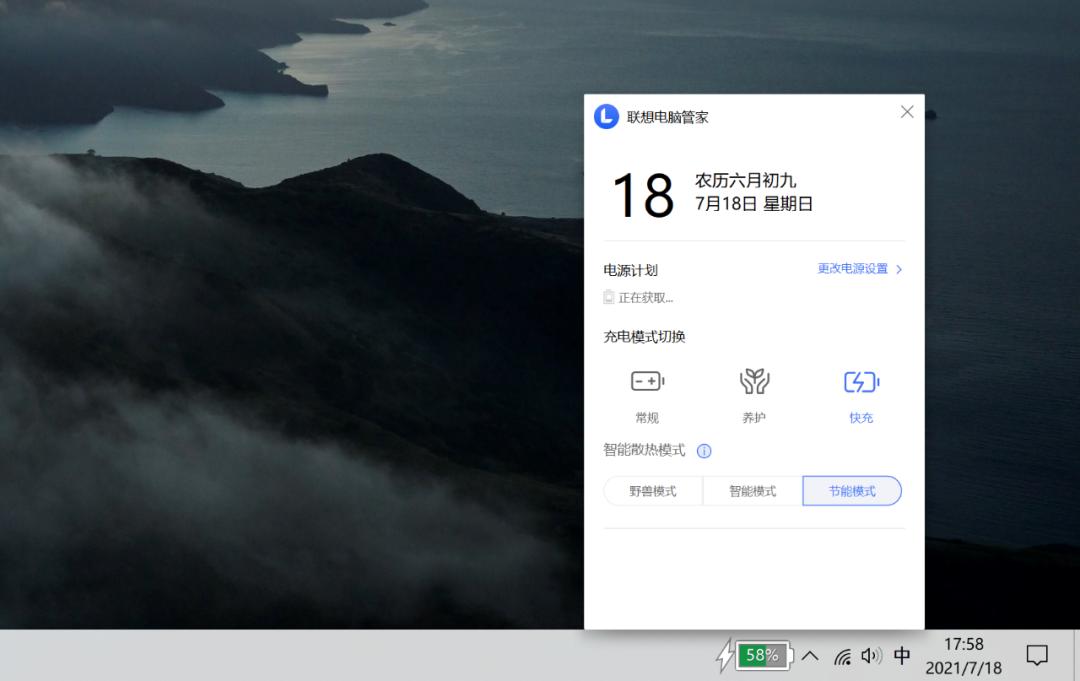This screenshot has width=1080, height=681.
Task: Click the 联想电脑管家 logo icon
Action: click(606, 116)
